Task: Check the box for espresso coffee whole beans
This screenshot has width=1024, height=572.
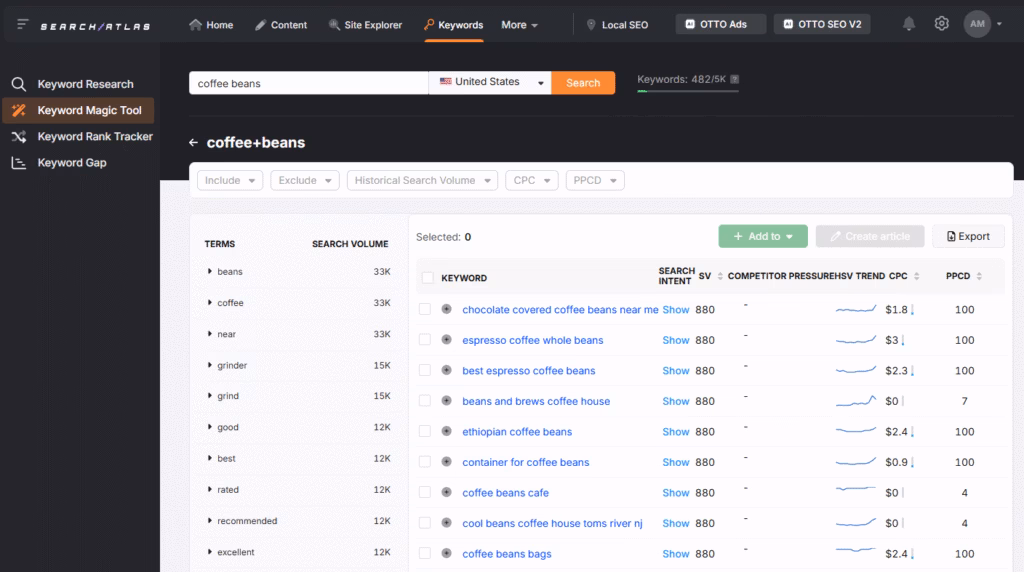Action: coord(425,340)
